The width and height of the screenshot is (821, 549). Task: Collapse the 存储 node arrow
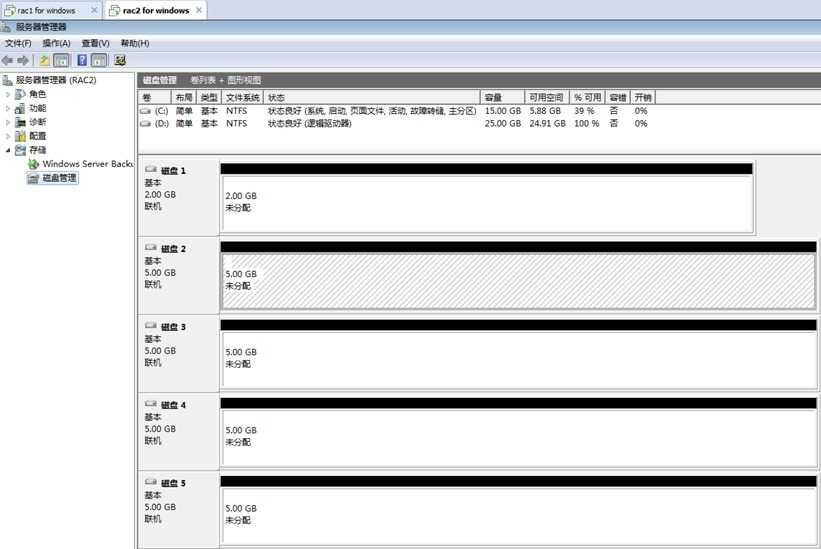click(8, 150)
